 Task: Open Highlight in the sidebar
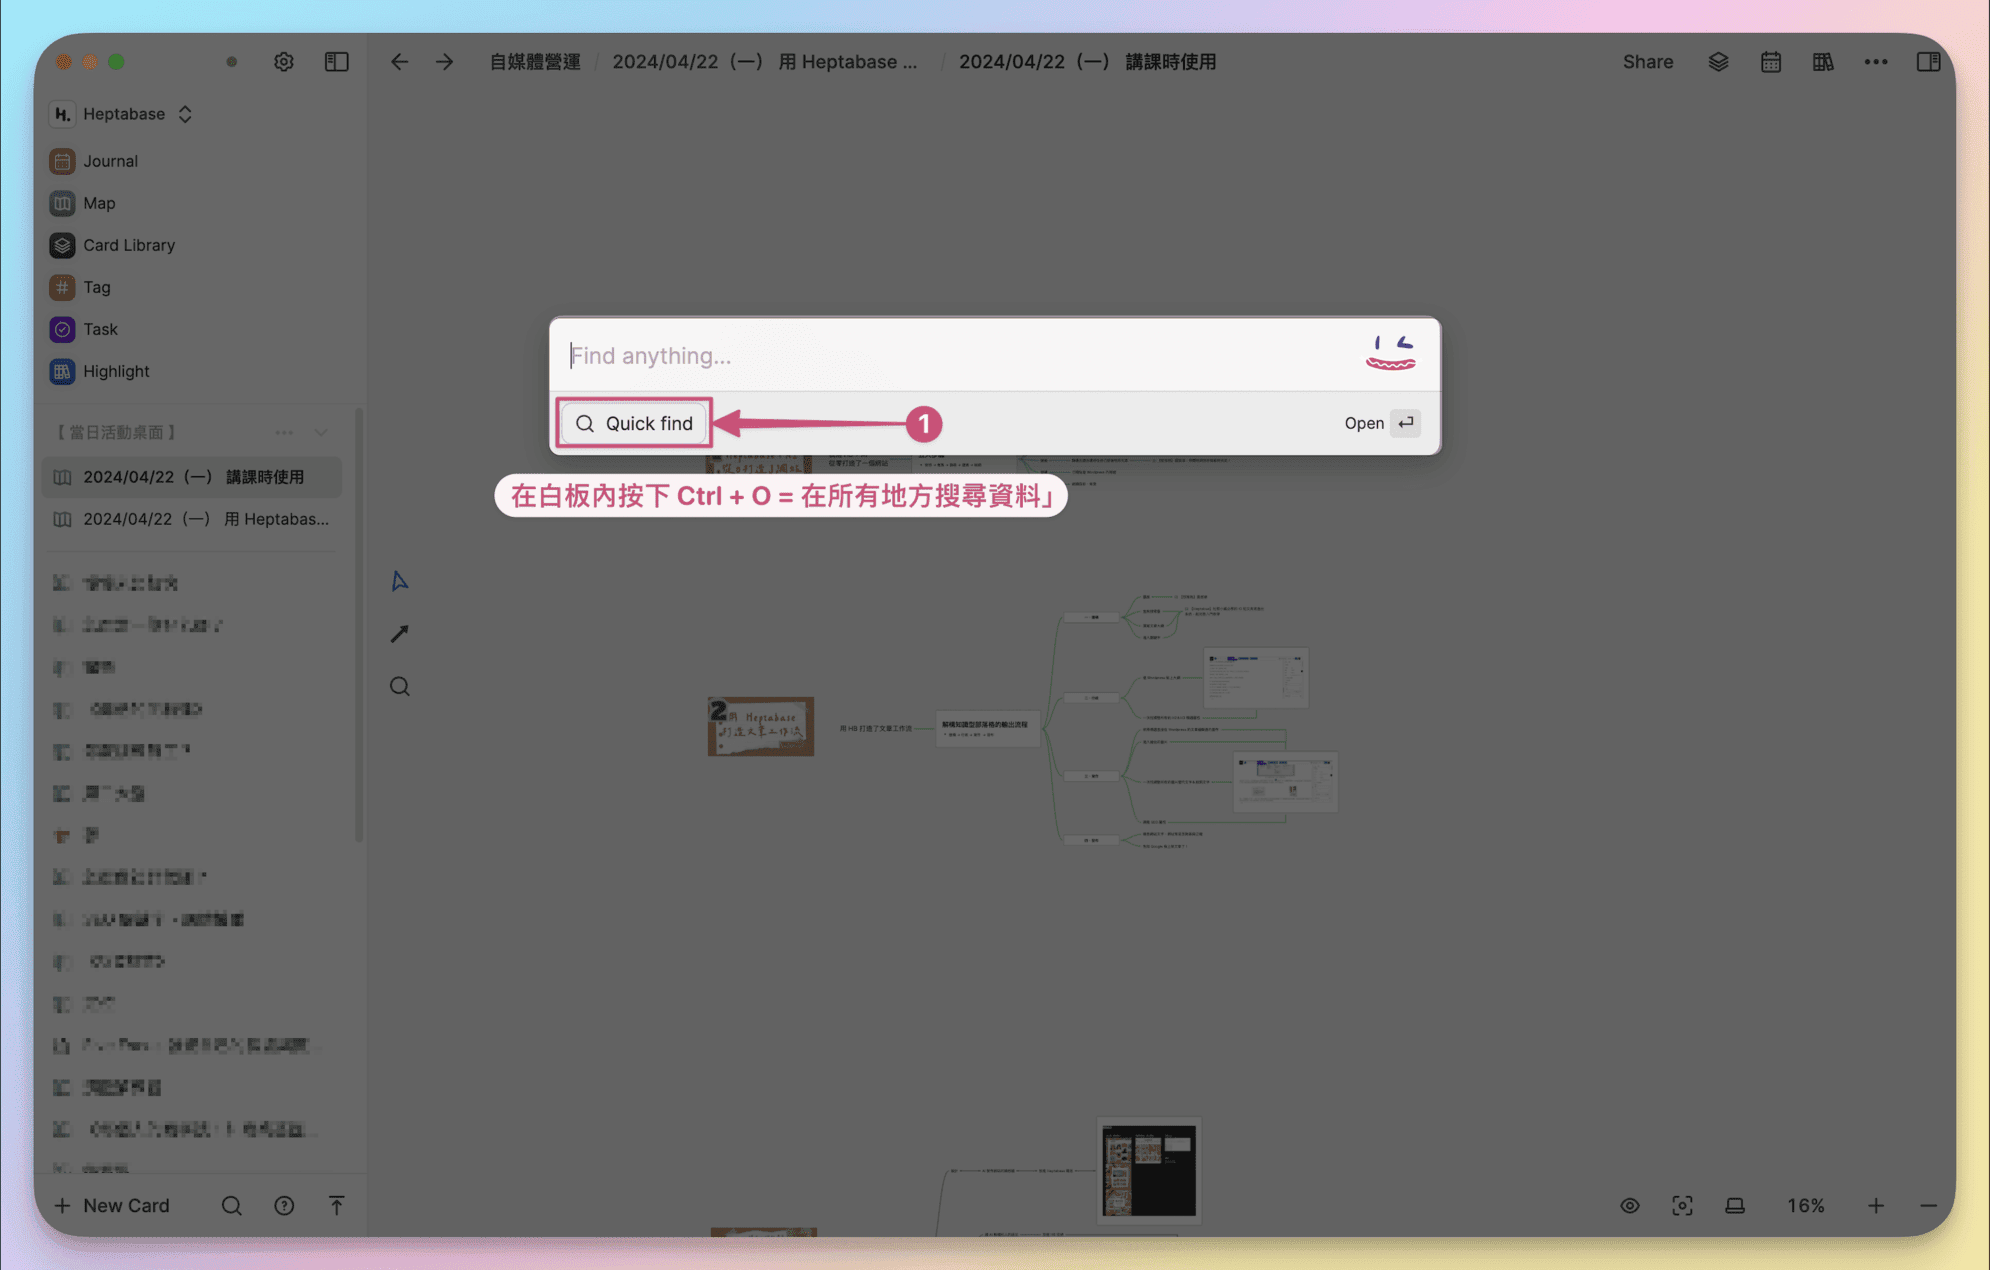click(116, 371)
